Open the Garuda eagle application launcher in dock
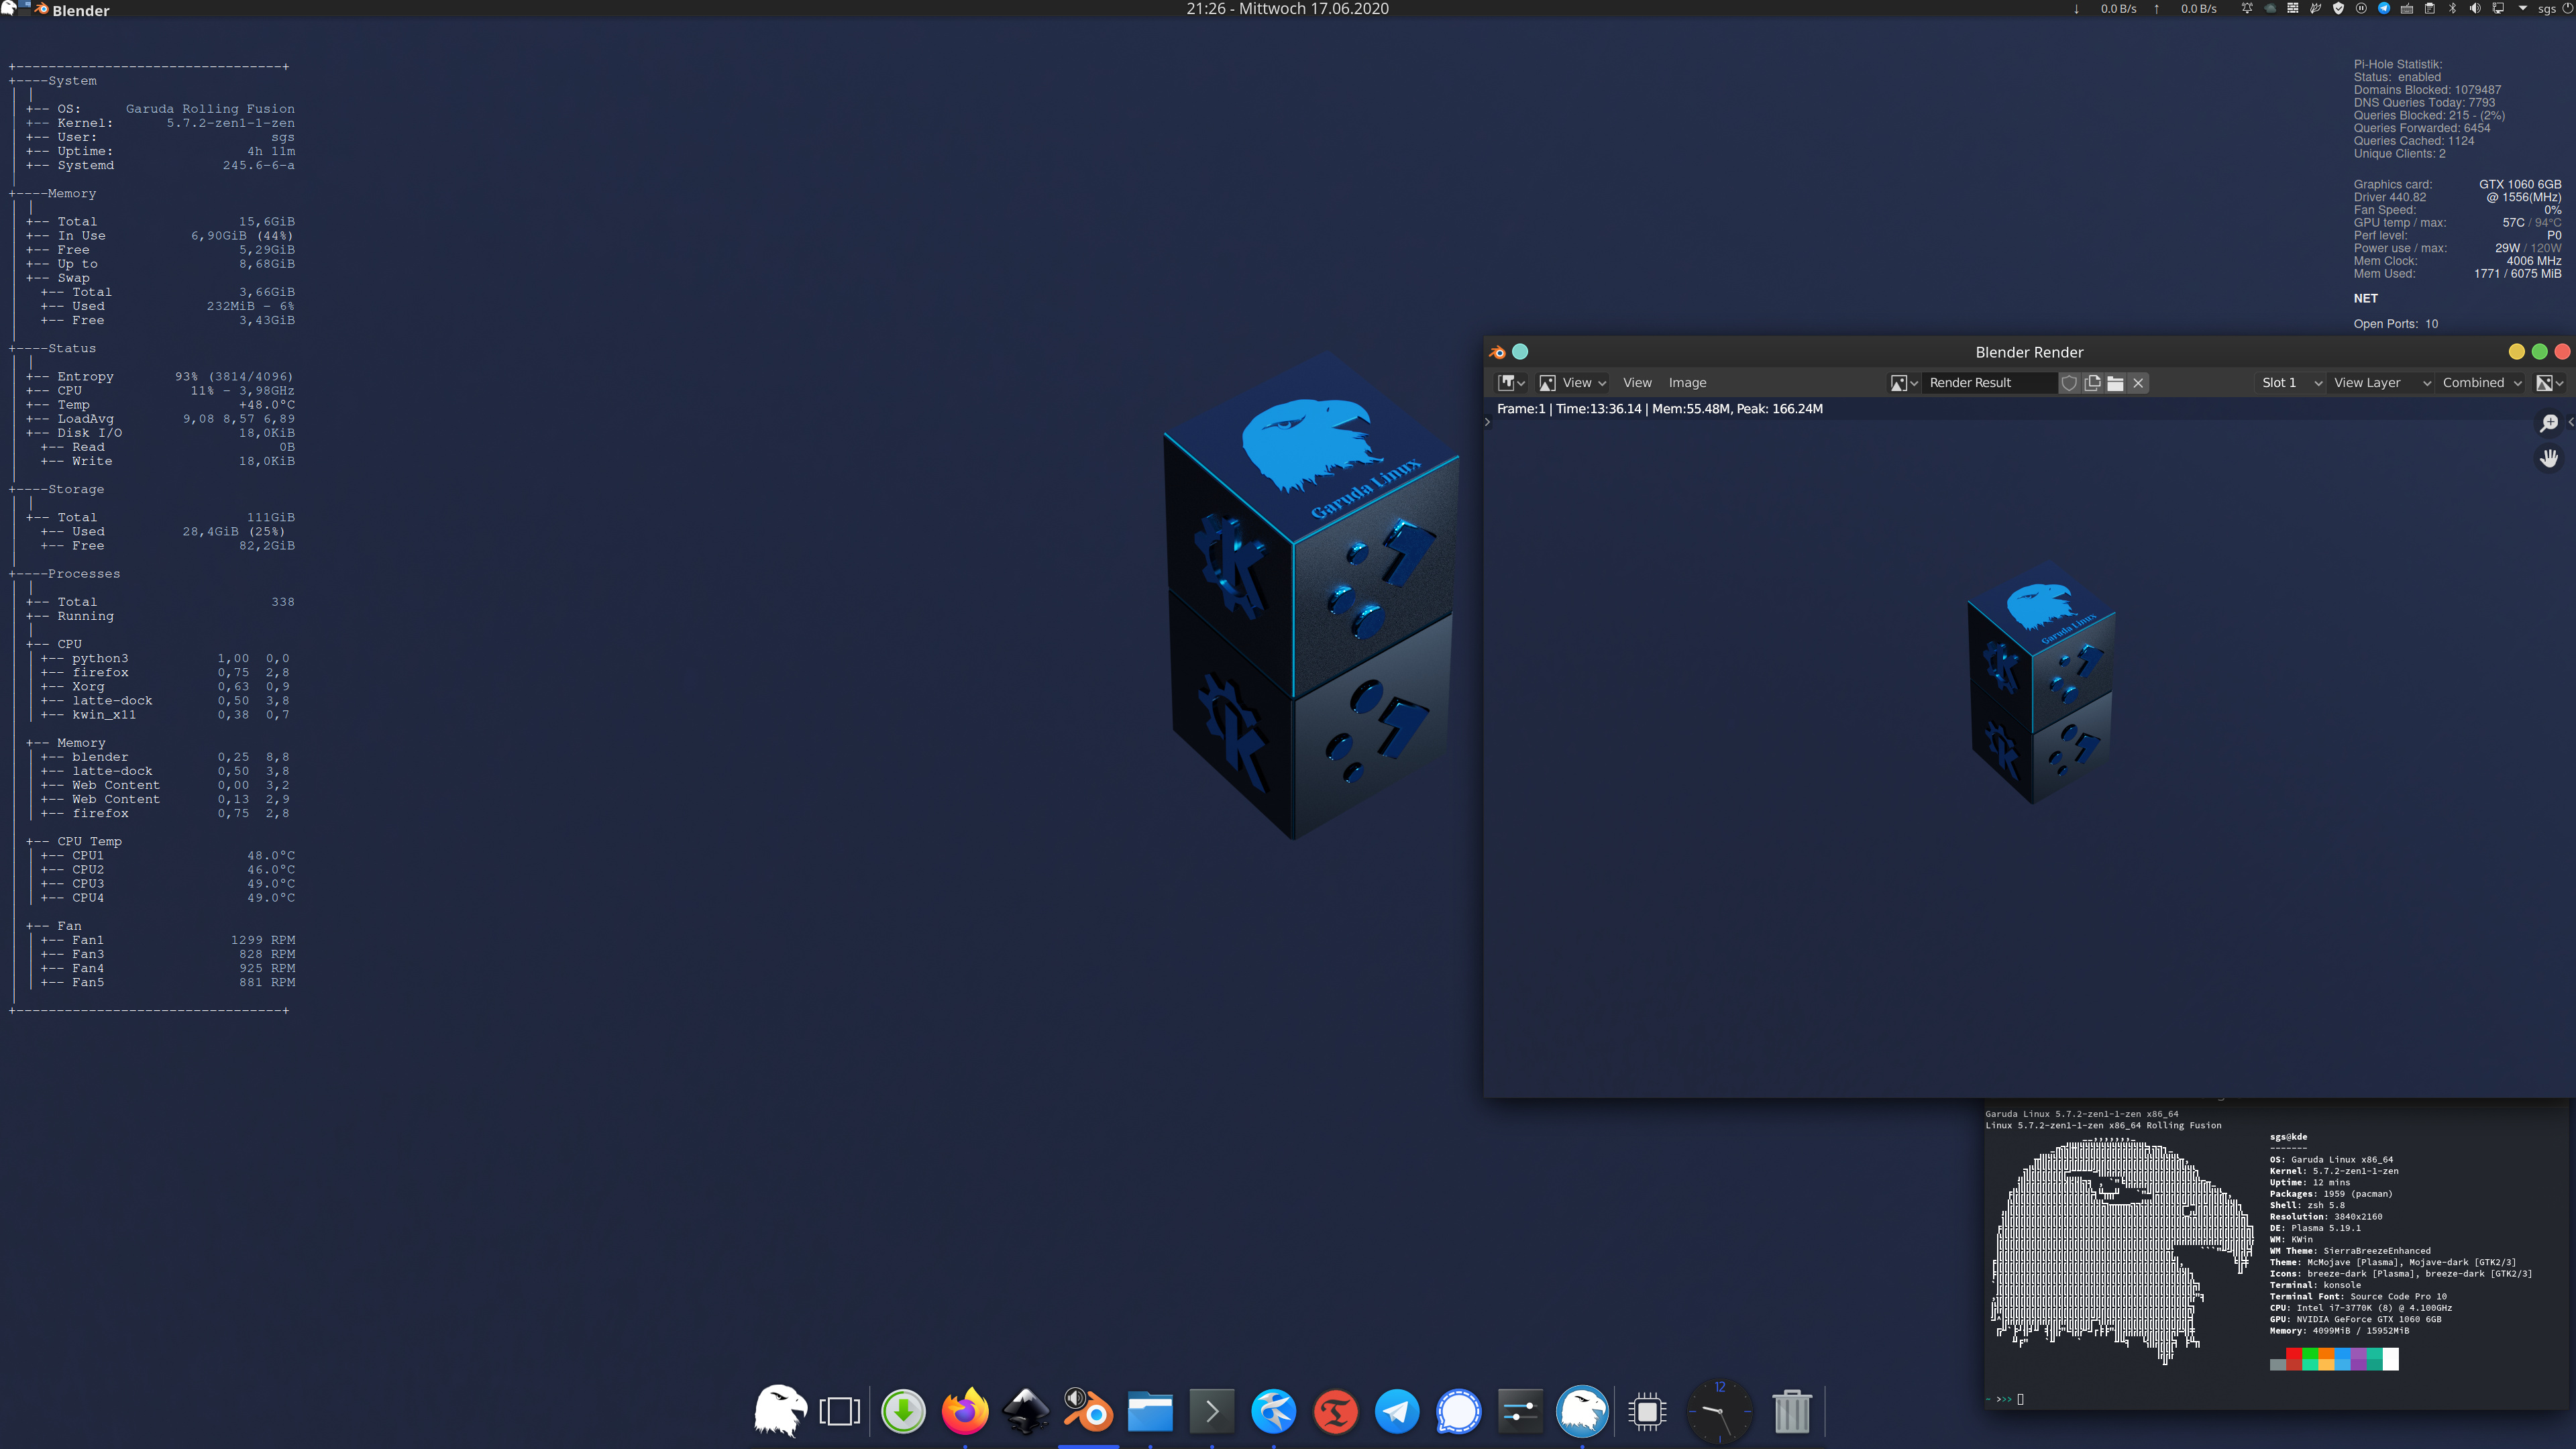 pyautogui.click(x=780, y=1411)
